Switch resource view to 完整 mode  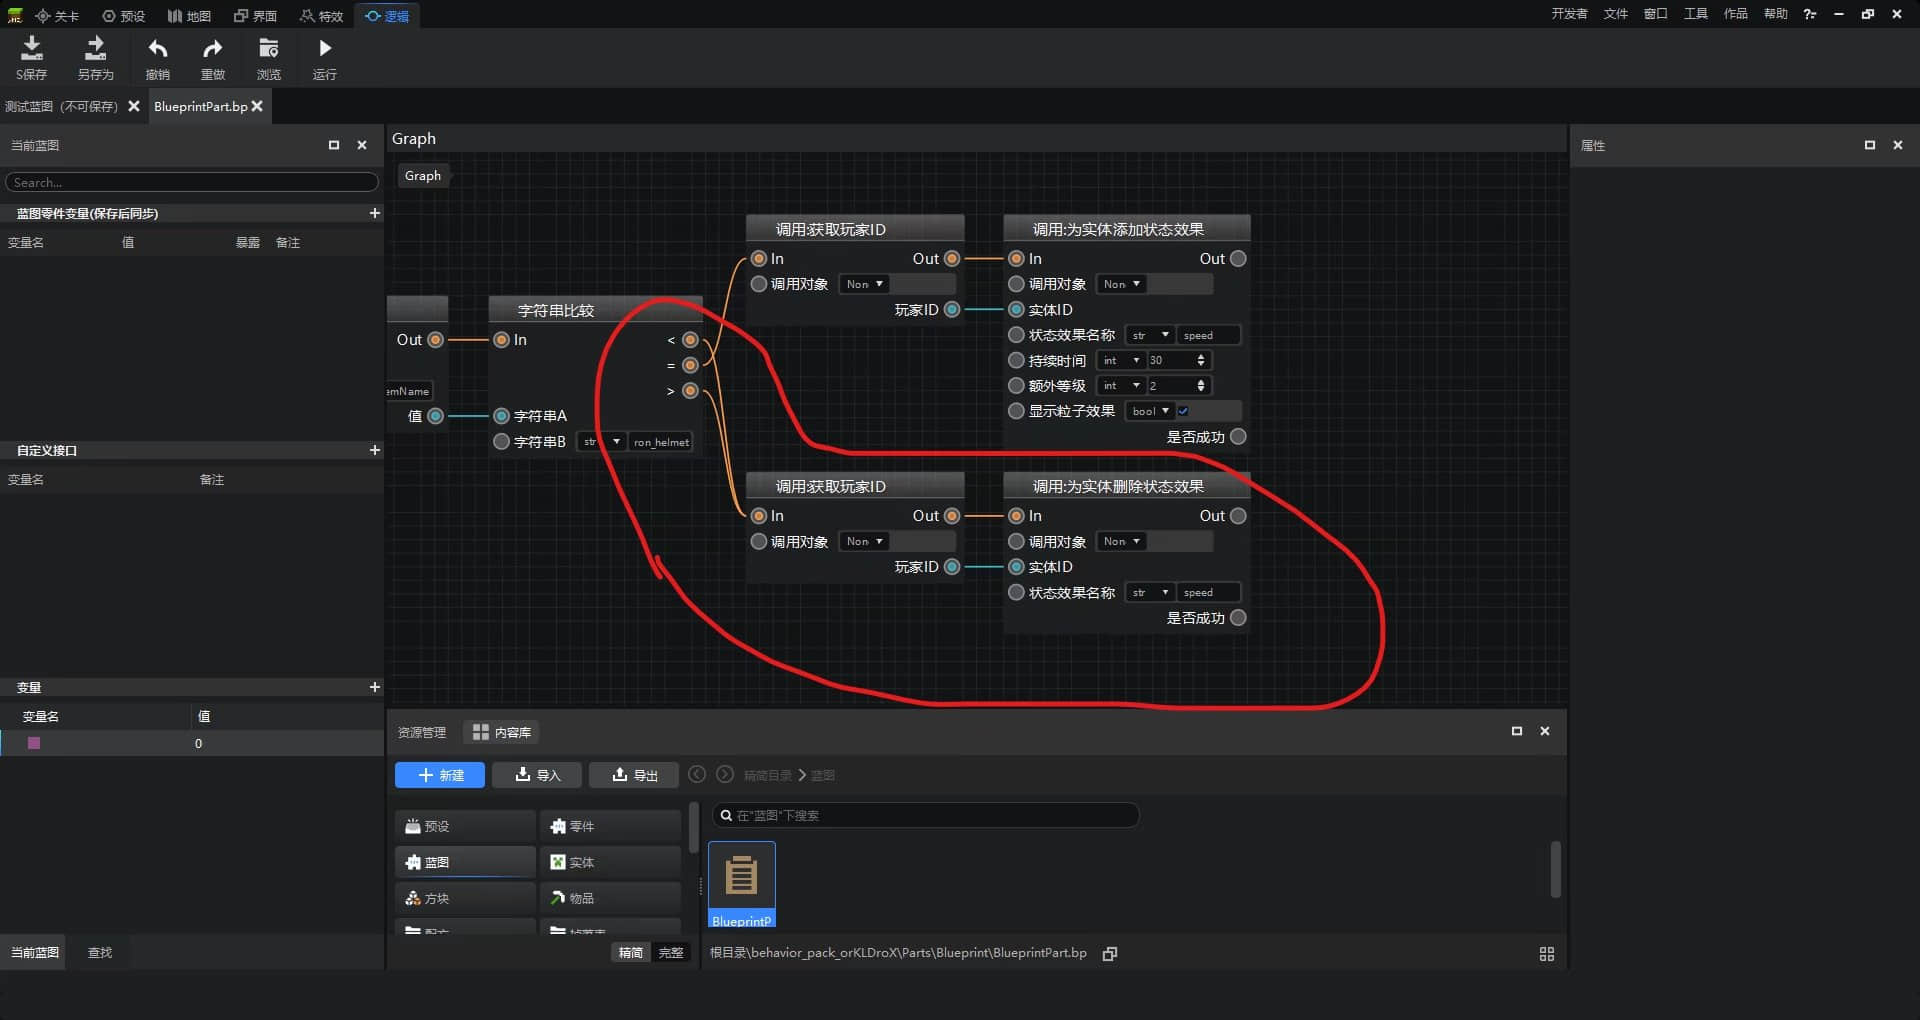pyautogui.click(x=671, y=953)
